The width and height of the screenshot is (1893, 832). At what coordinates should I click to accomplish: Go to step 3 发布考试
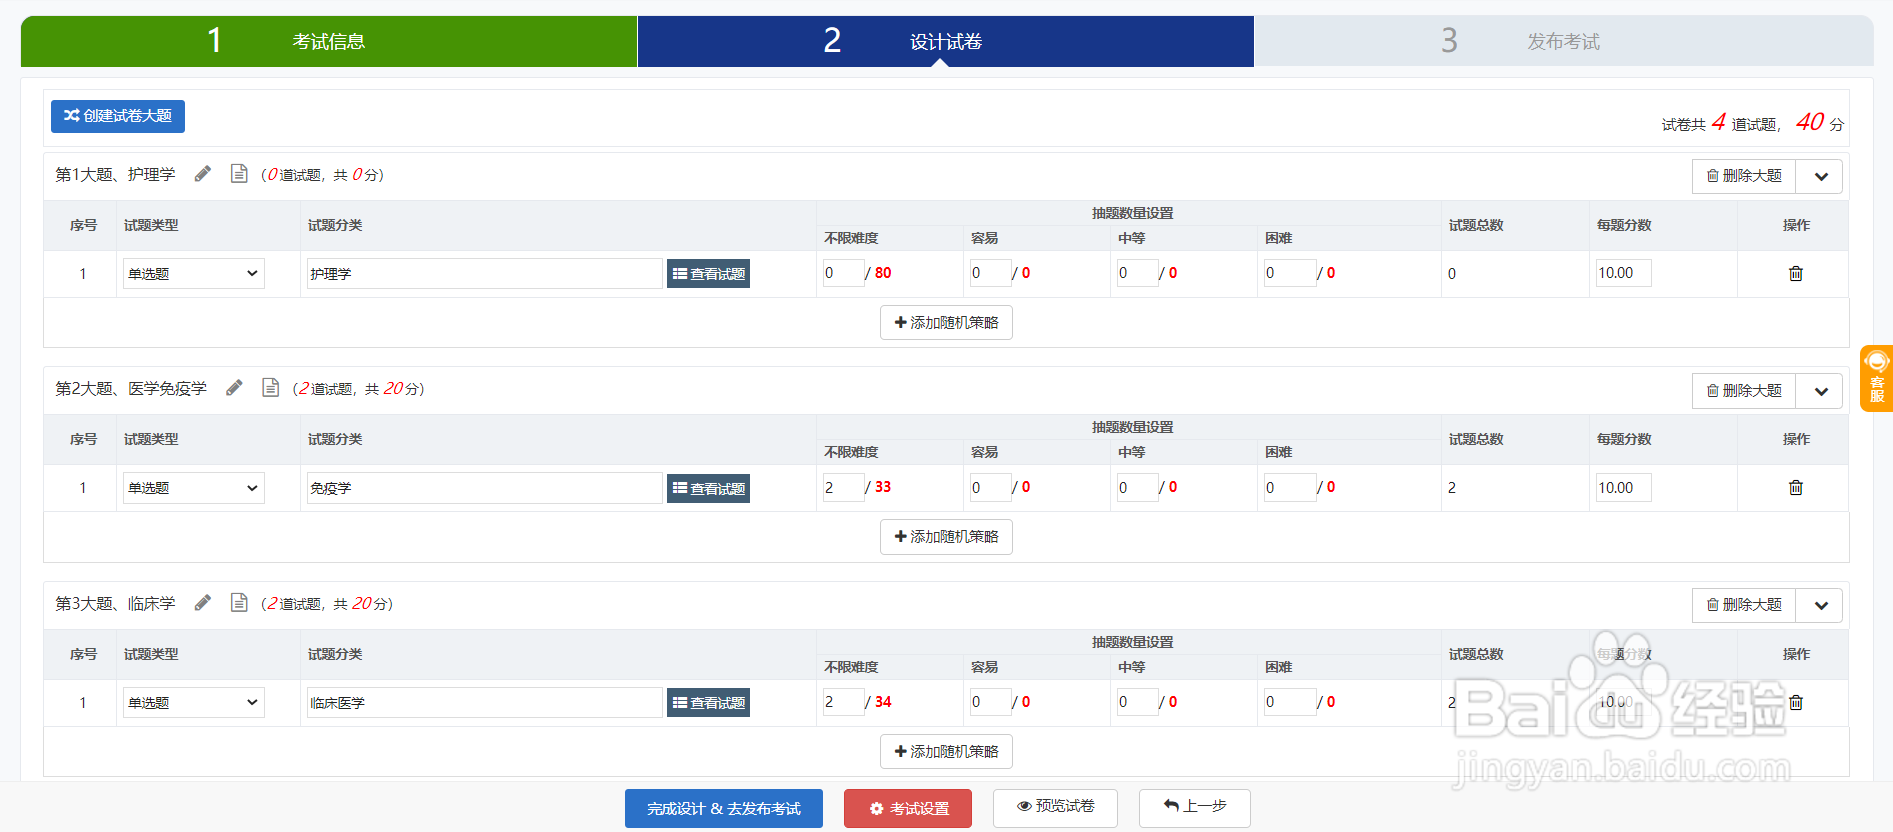1564,41
